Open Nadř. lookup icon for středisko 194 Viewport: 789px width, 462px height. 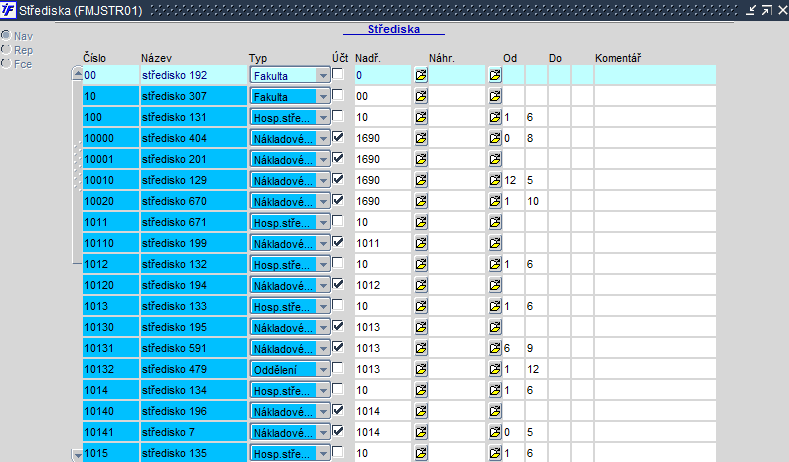pos(421,285)
